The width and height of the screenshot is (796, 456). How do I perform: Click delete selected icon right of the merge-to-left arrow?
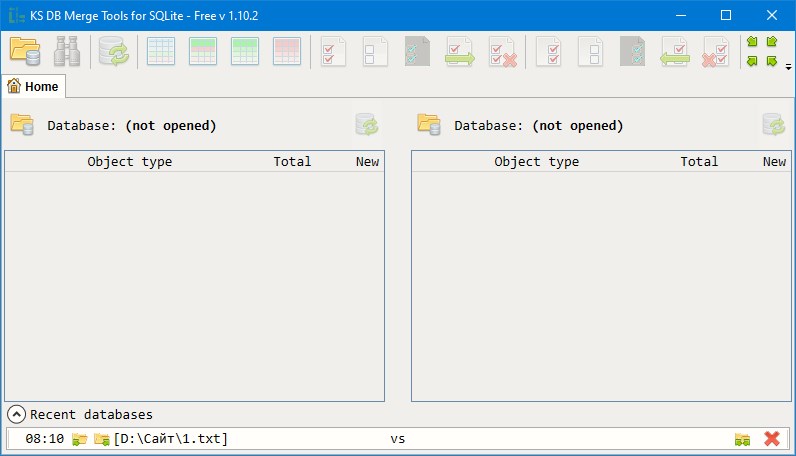[715, 51]
